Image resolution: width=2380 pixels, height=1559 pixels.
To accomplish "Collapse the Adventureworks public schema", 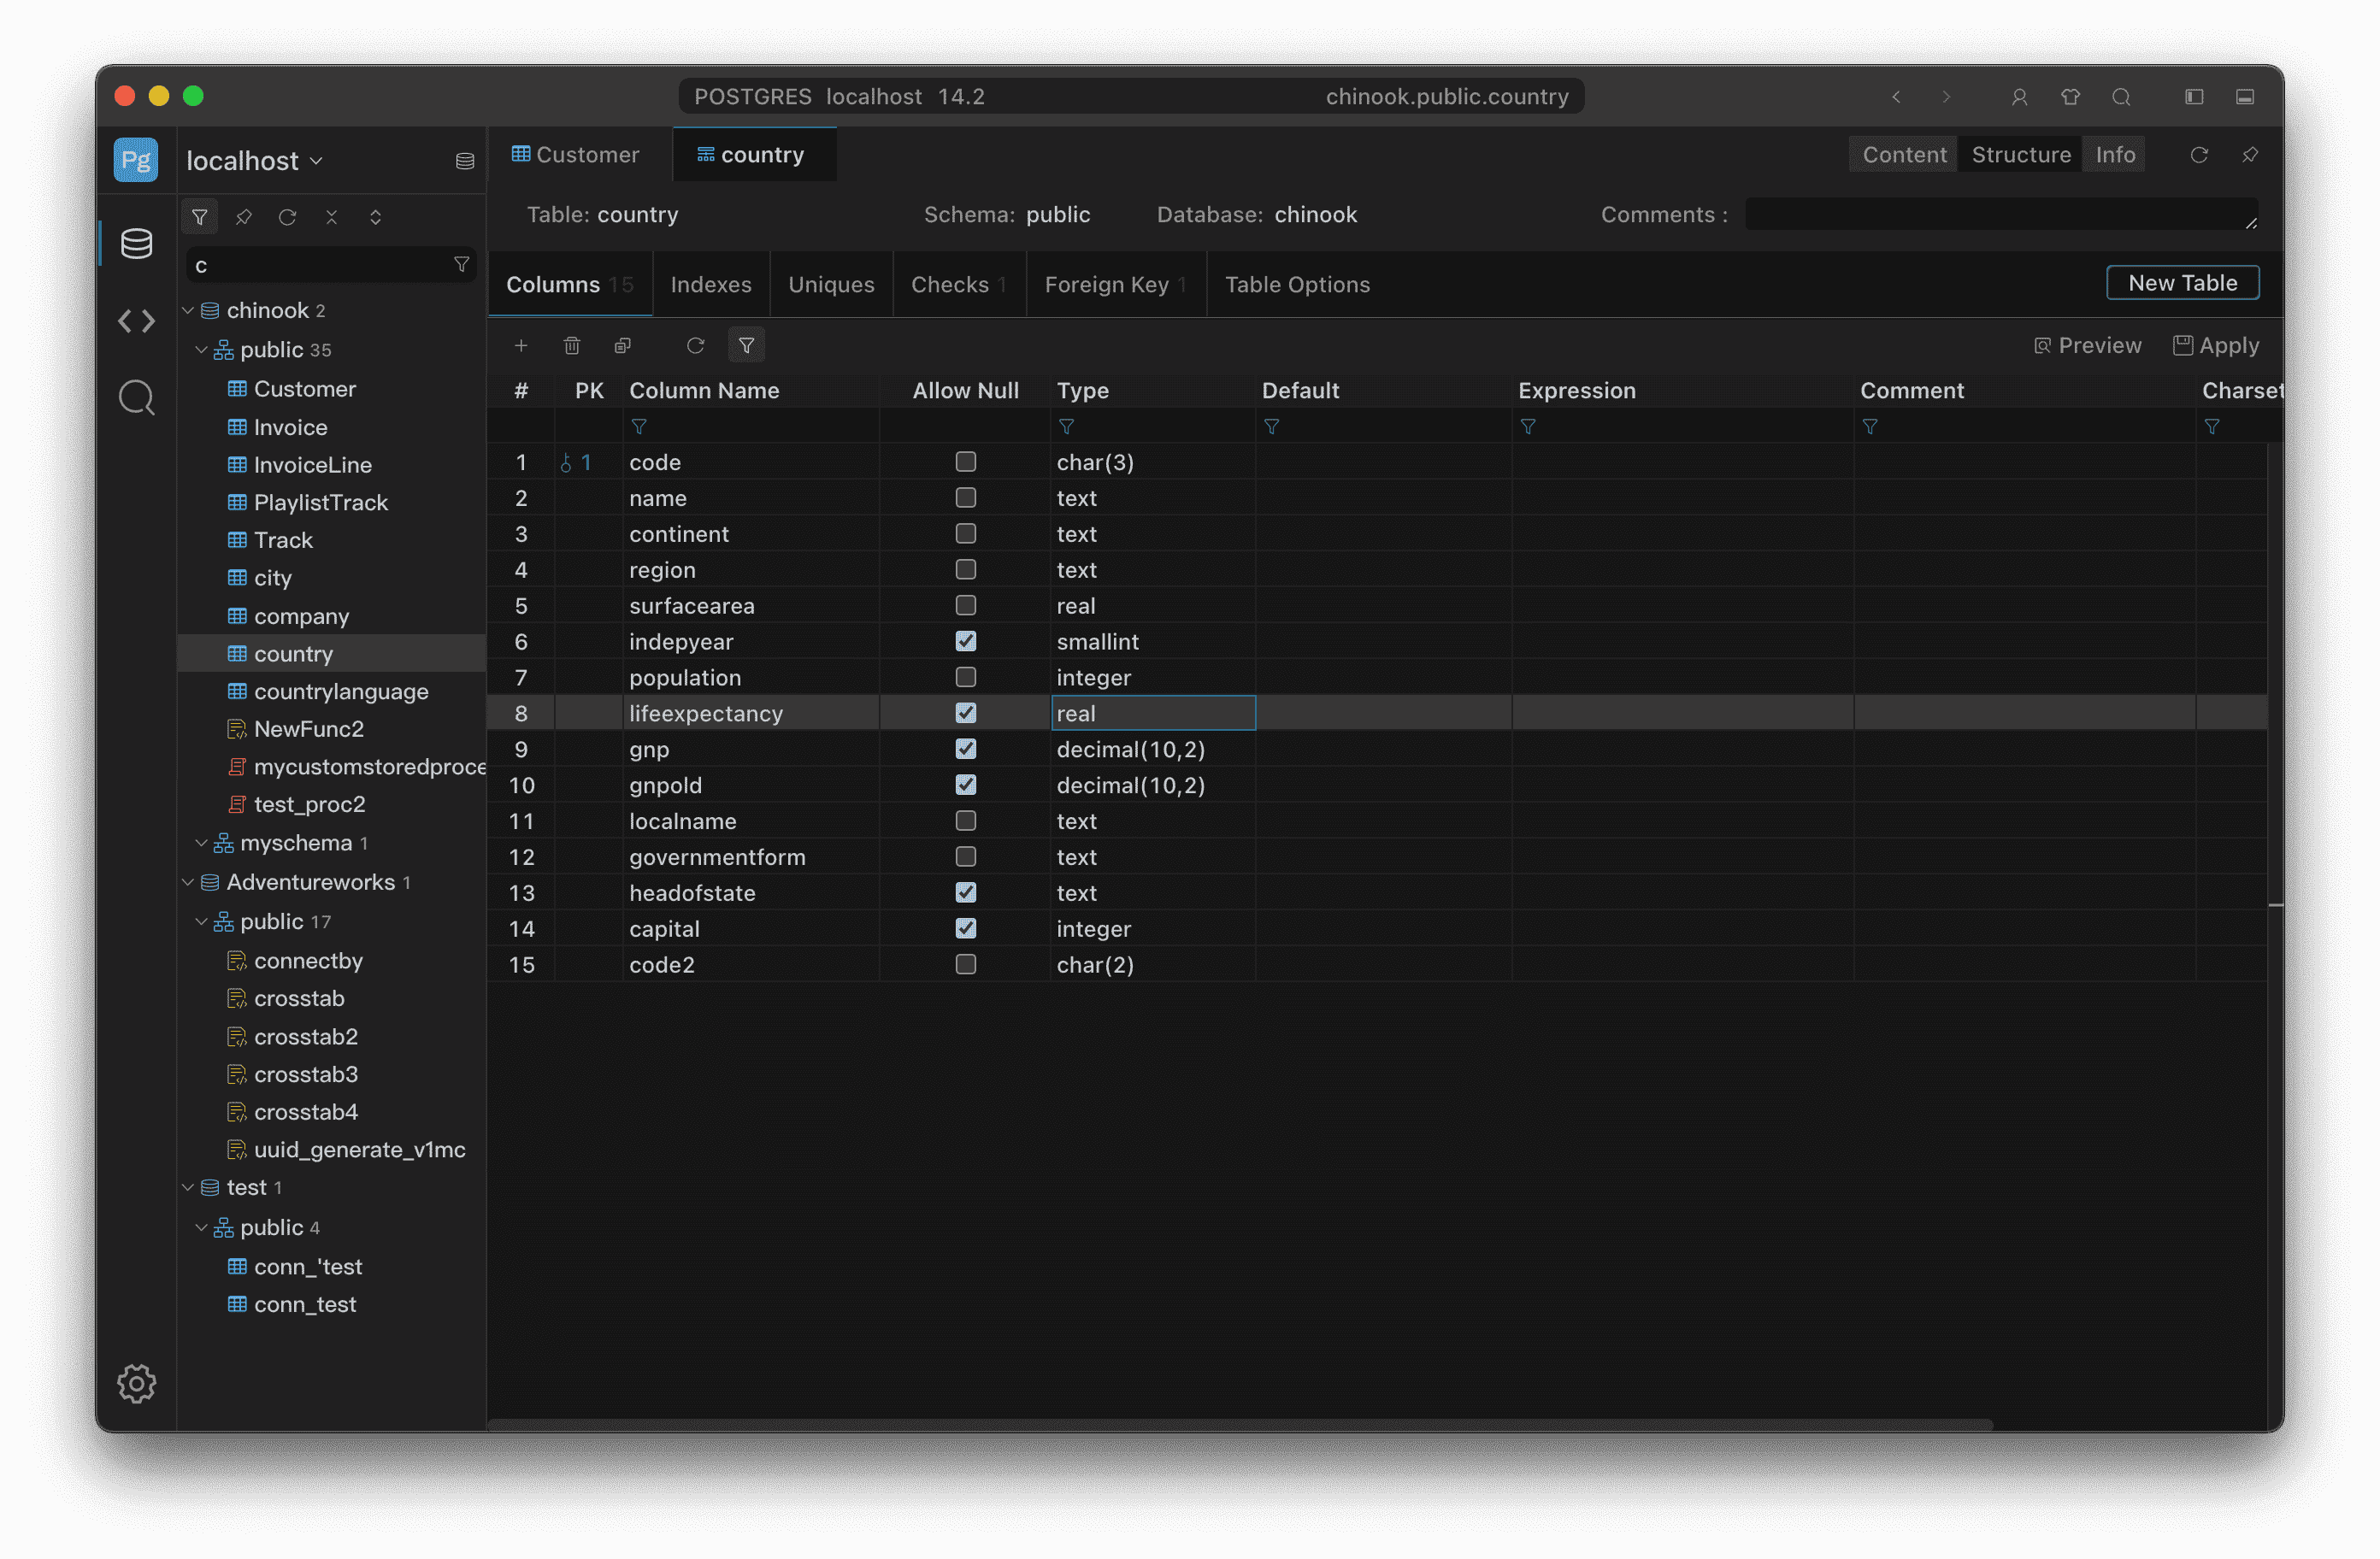I will point(201,921).
